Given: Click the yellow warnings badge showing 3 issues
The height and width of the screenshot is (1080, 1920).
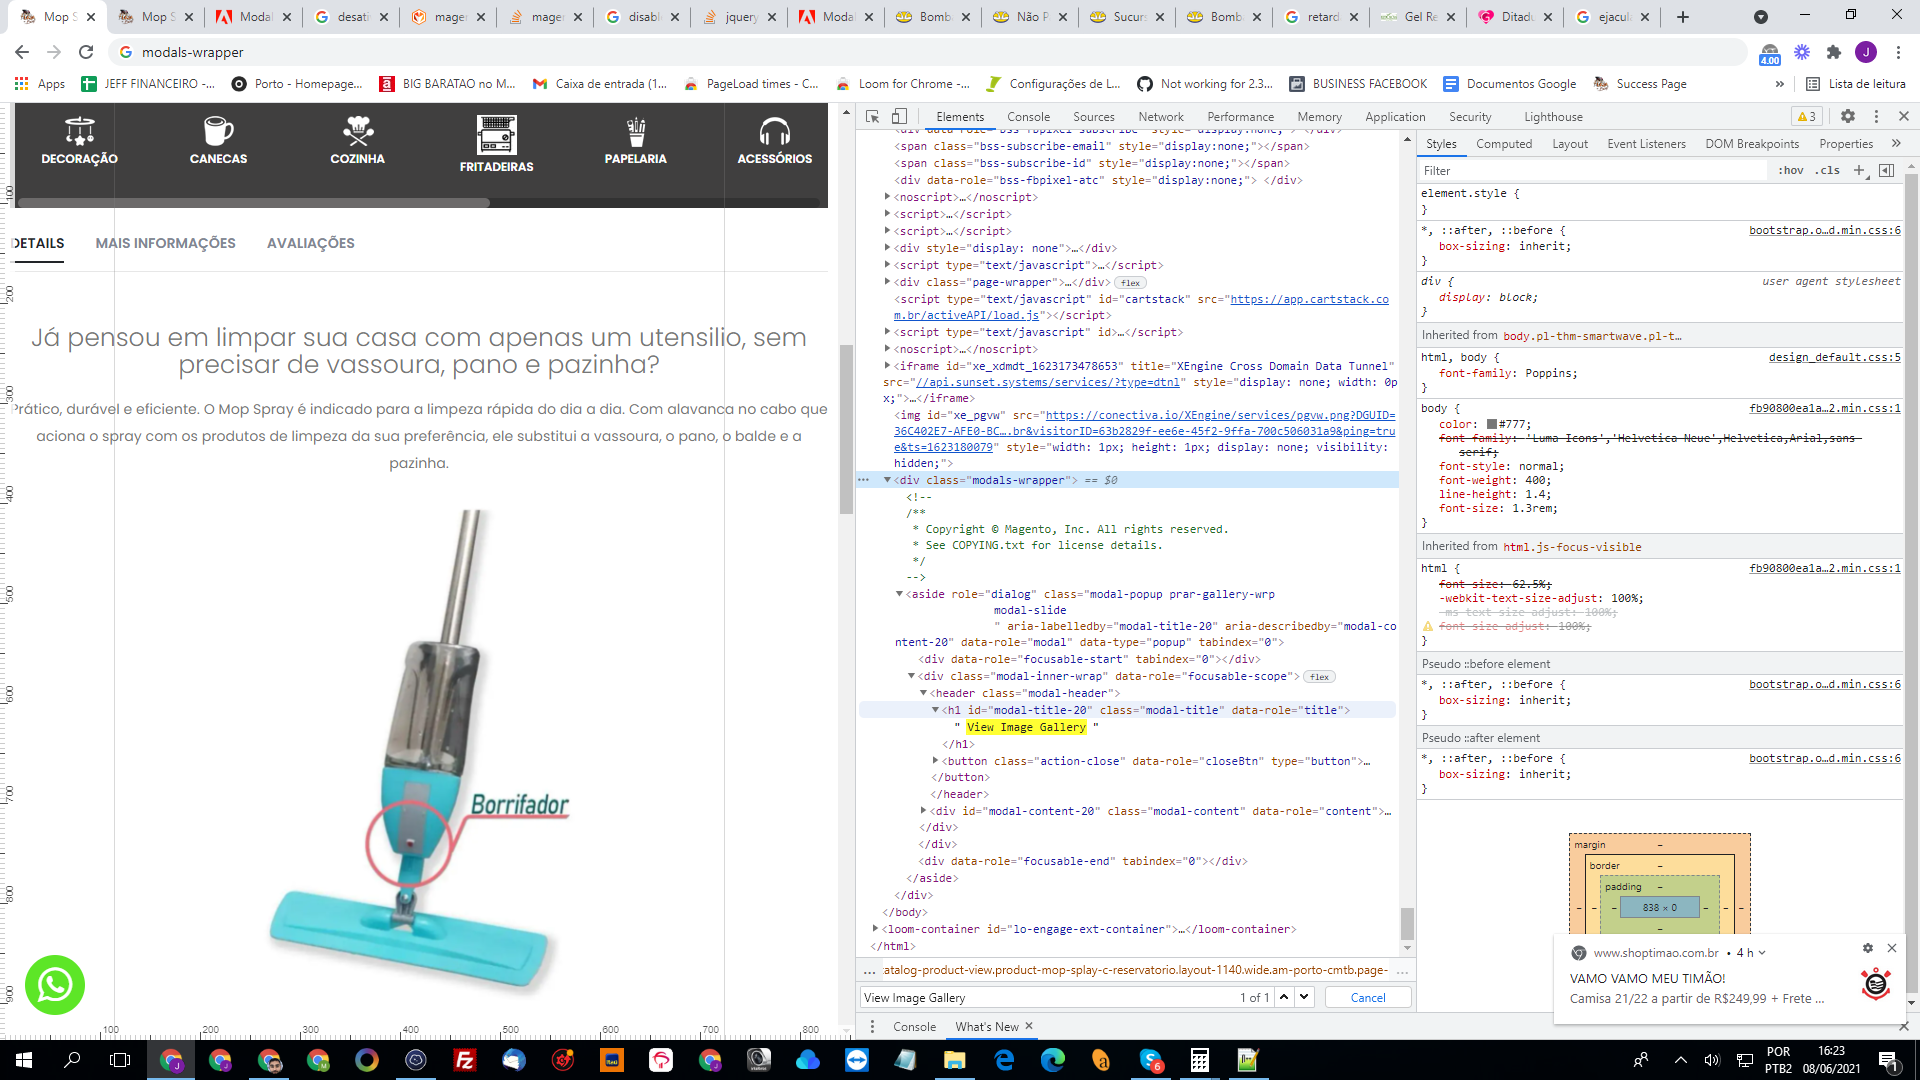Looking at the screenshot, I should tap(1806, 117).
